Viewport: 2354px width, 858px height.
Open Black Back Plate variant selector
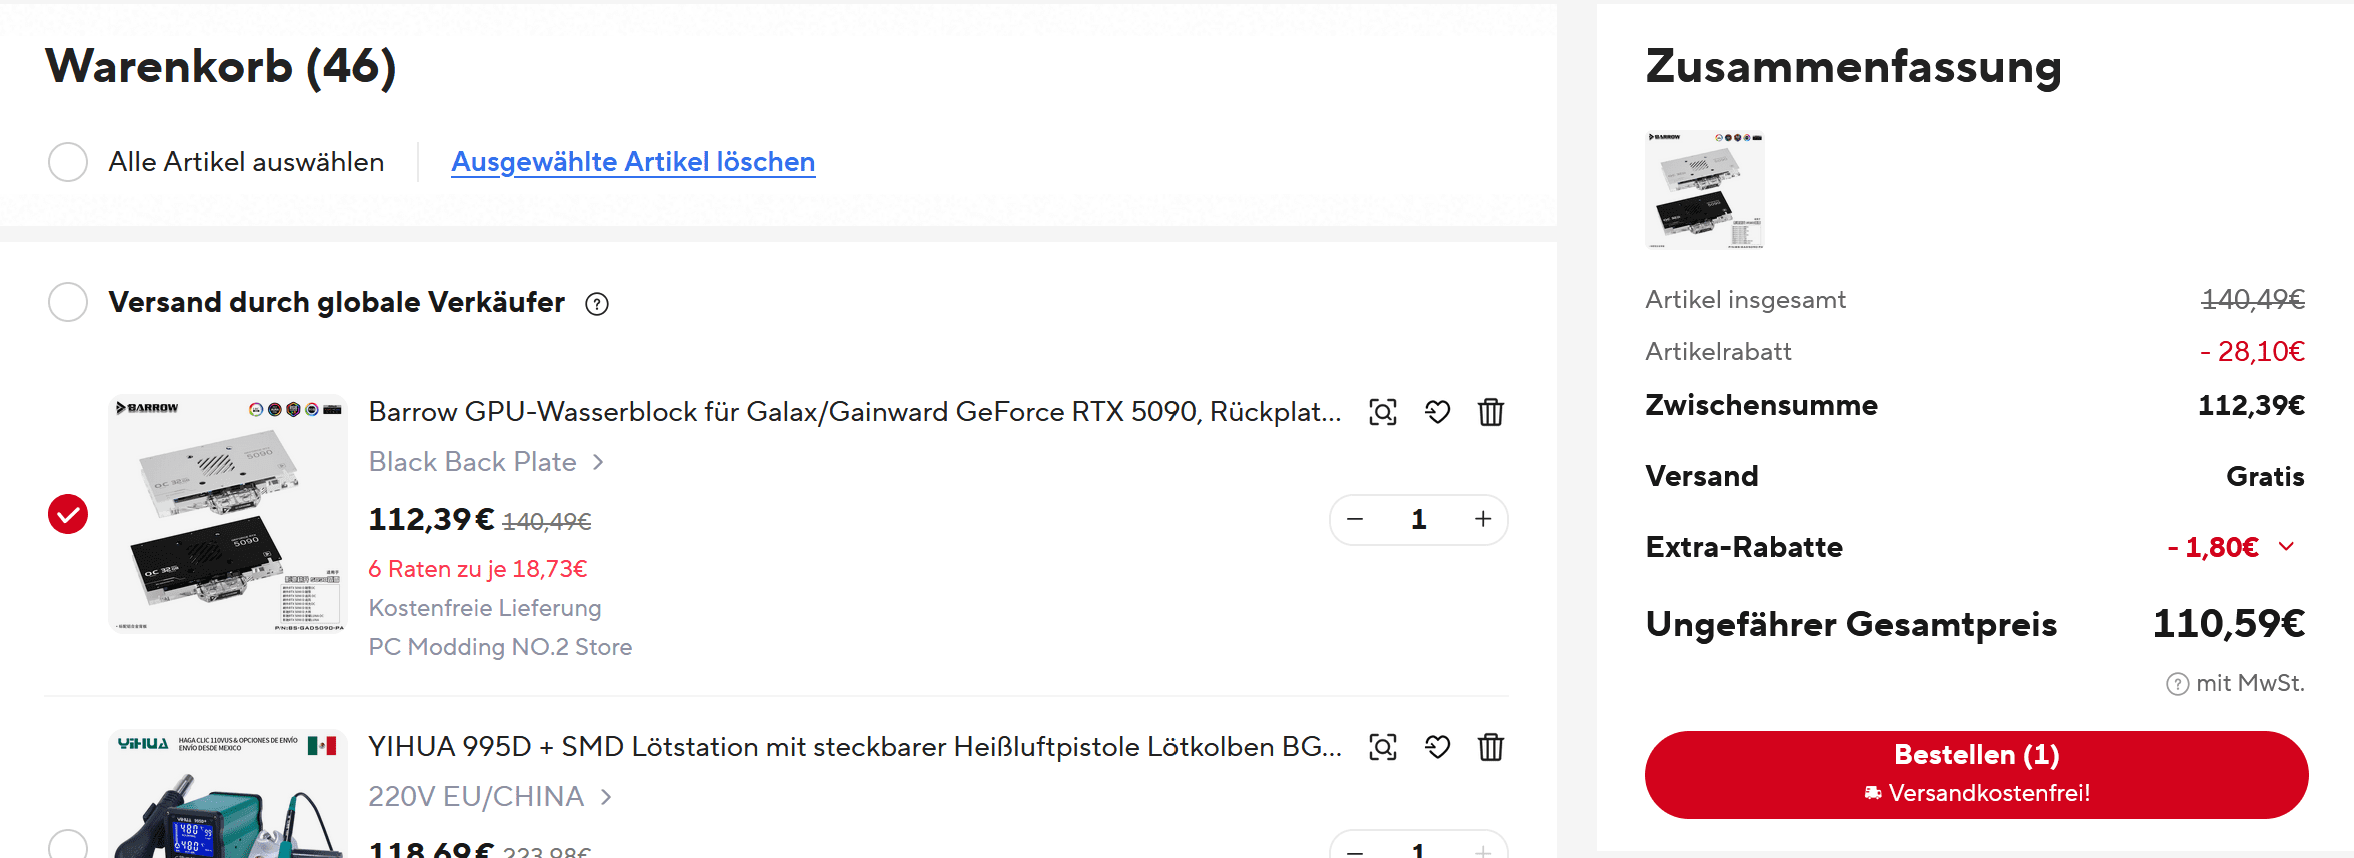coord(486,462)
